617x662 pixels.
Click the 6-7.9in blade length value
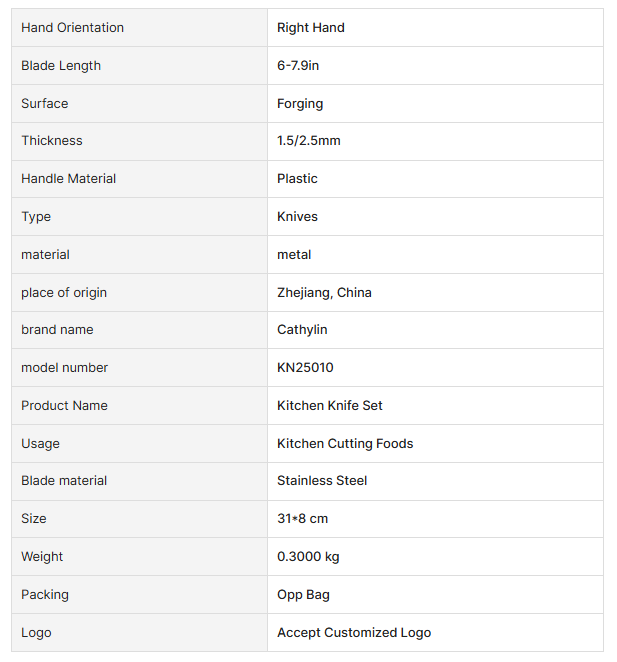pyautogui.click(x=298, y=66)
